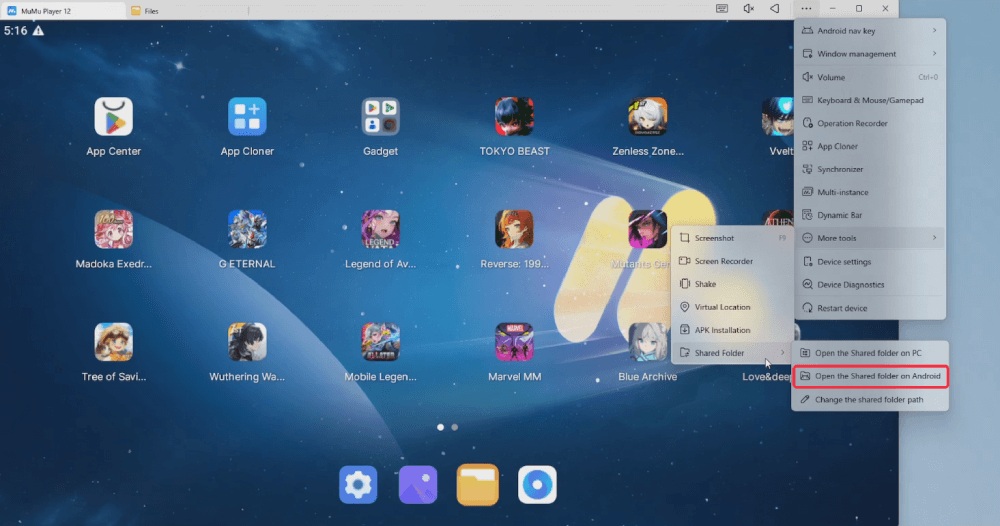Screen dimensions: 1000x526
Task: Open Settings gear in the dock
Action: (358, 485)
